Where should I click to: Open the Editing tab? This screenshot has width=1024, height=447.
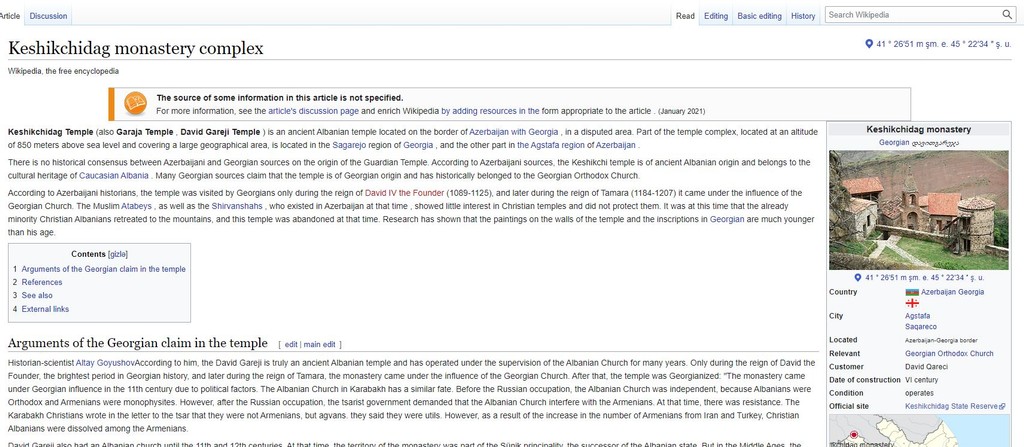click(716, 16)
